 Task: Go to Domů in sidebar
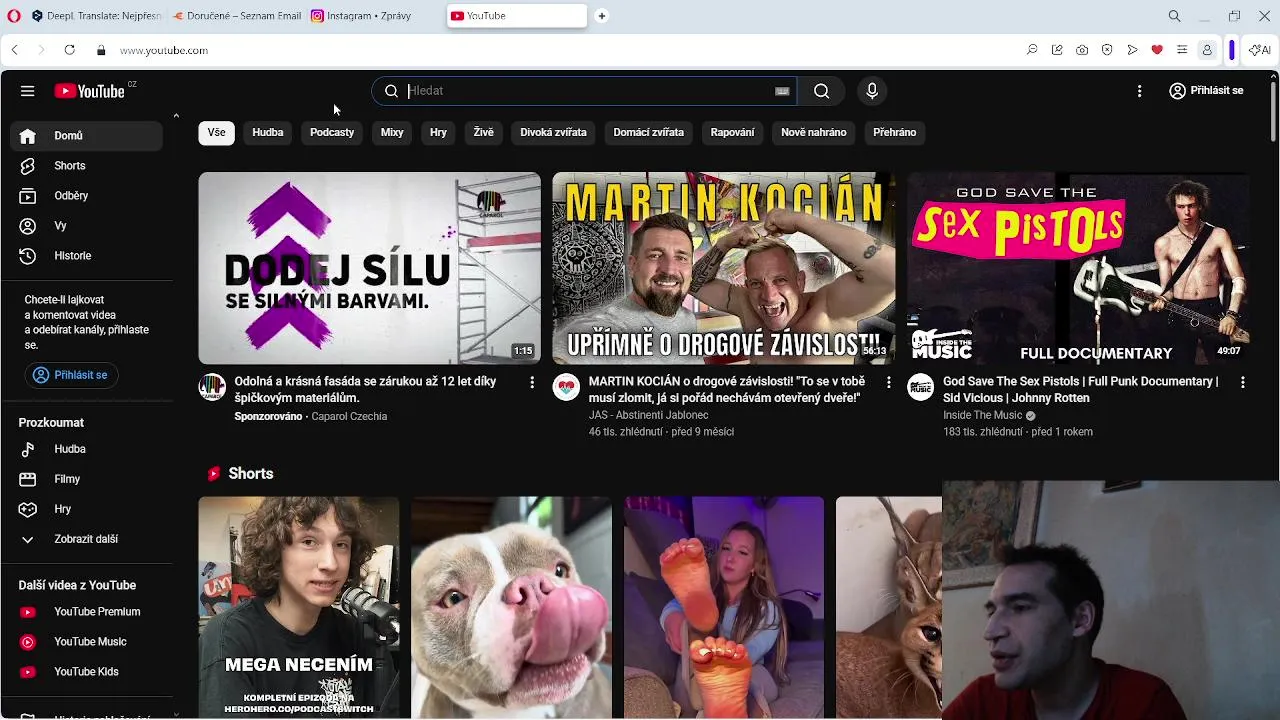[86, 136]
